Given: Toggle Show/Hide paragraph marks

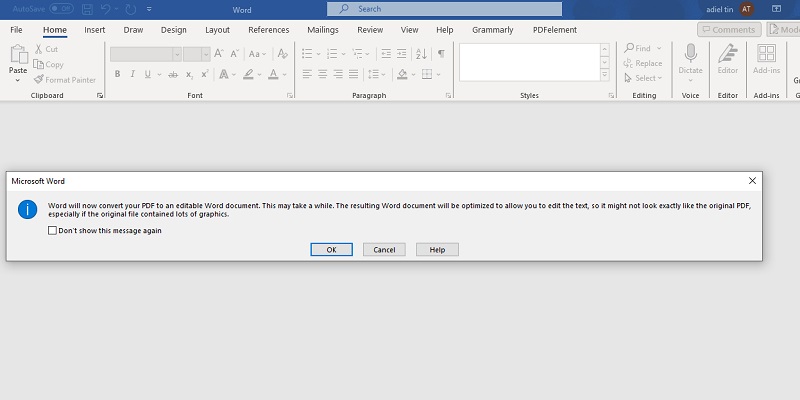Looking at the screenshot, I should click(x=441, y=54).
